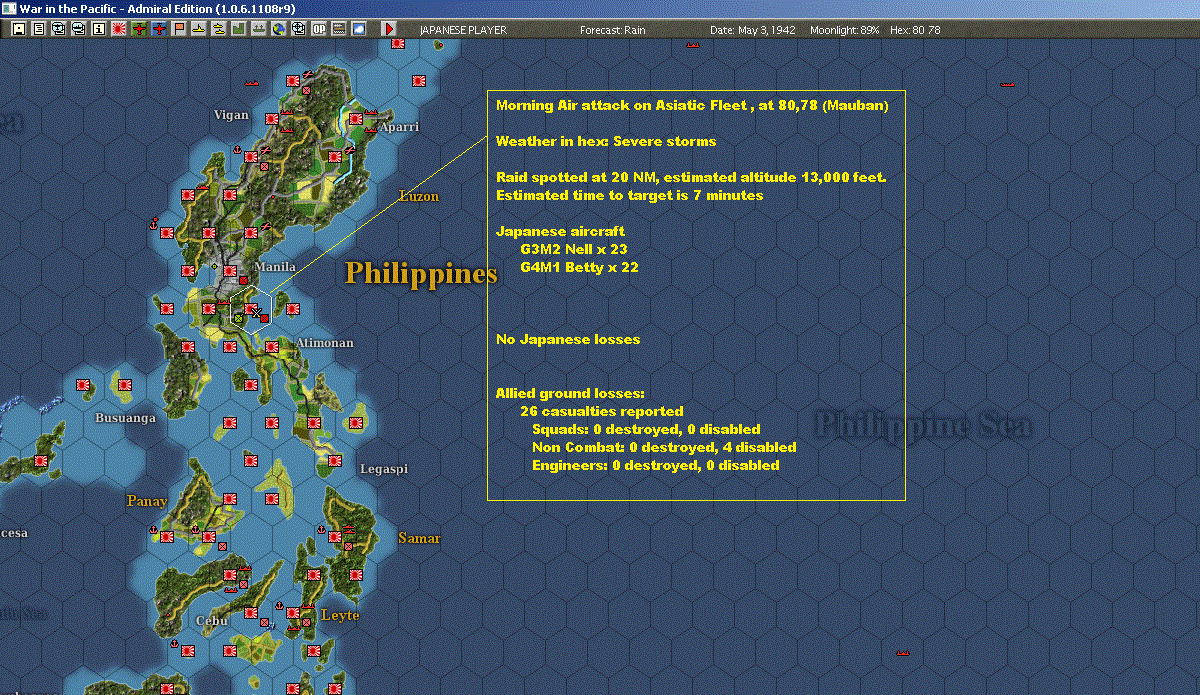Select the red plane on blue background icon
1200x695 pixels.
pos(158,29)
